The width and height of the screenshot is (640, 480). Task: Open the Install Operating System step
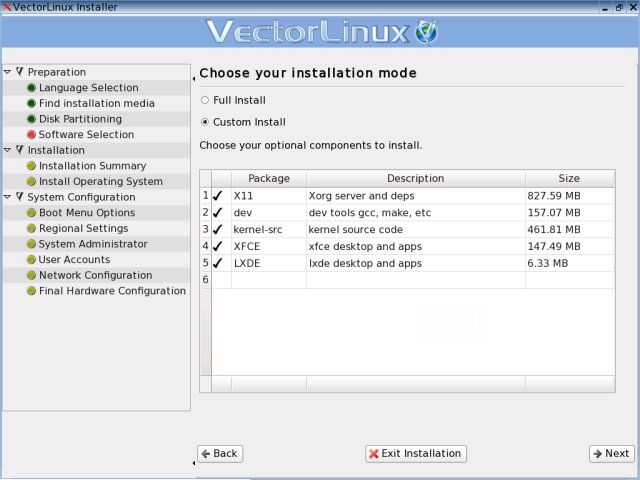pyautogui.click(x=101, y=182)
